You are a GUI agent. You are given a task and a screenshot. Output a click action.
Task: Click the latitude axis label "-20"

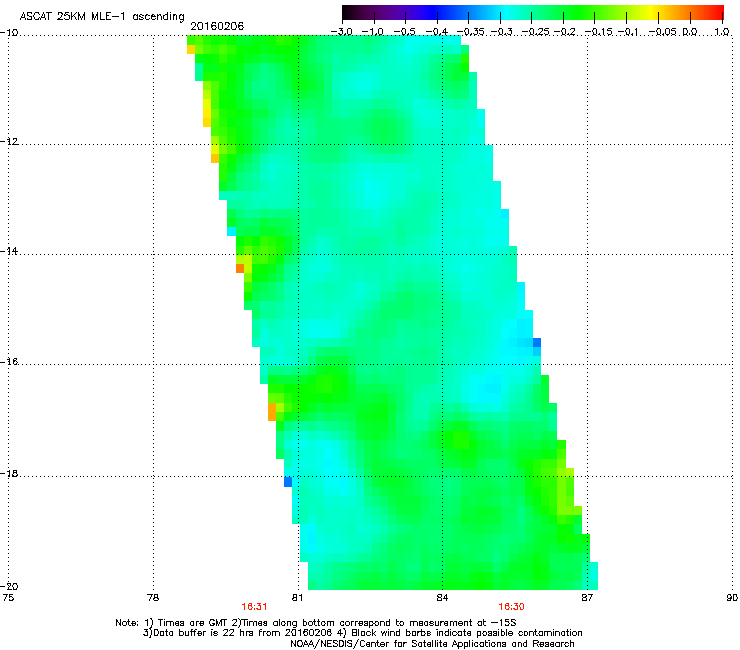coord(9,586)
